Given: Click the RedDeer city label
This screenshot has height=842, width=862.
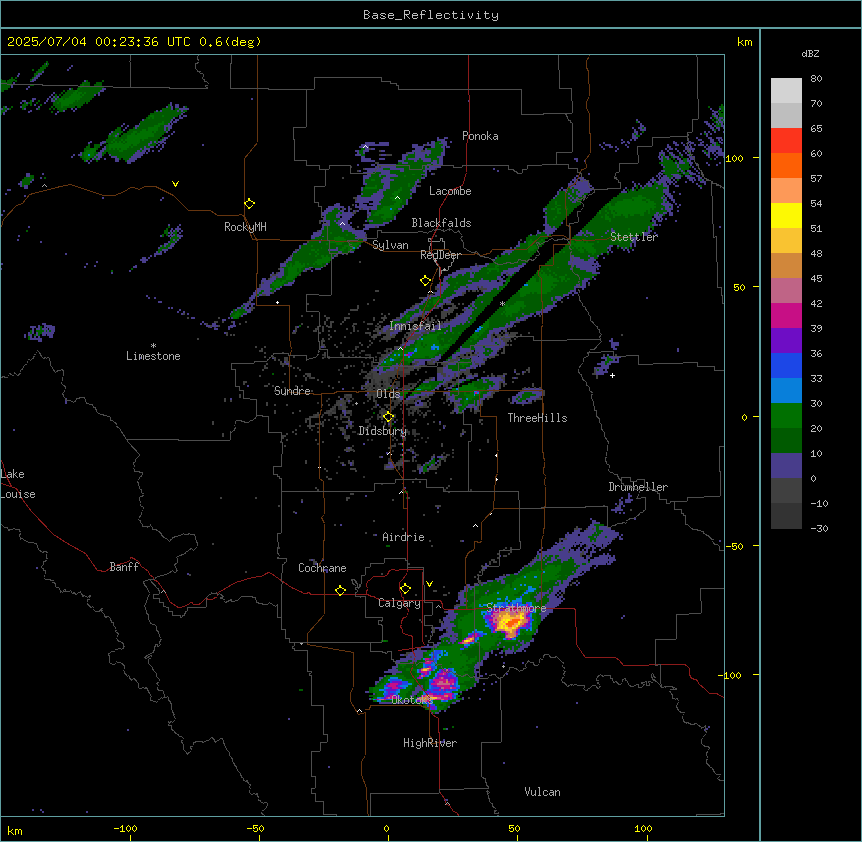Looking at the screenshot, I should [x=441, y=255].
